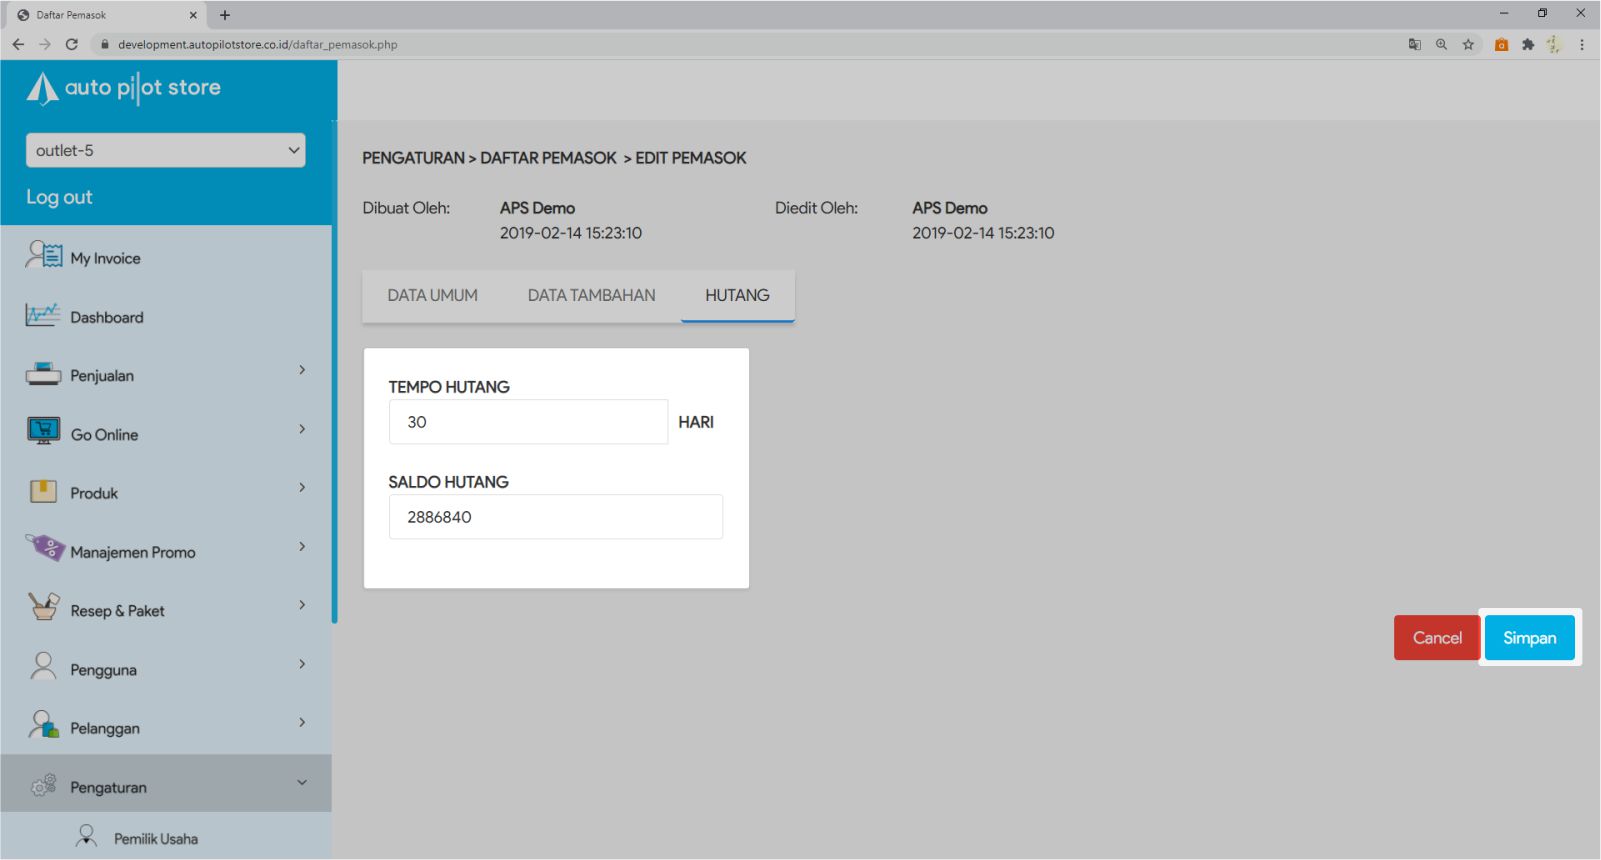Expand the Pengguna submenu chevron
The image size is (1601, 860).
tap(302, 664)
